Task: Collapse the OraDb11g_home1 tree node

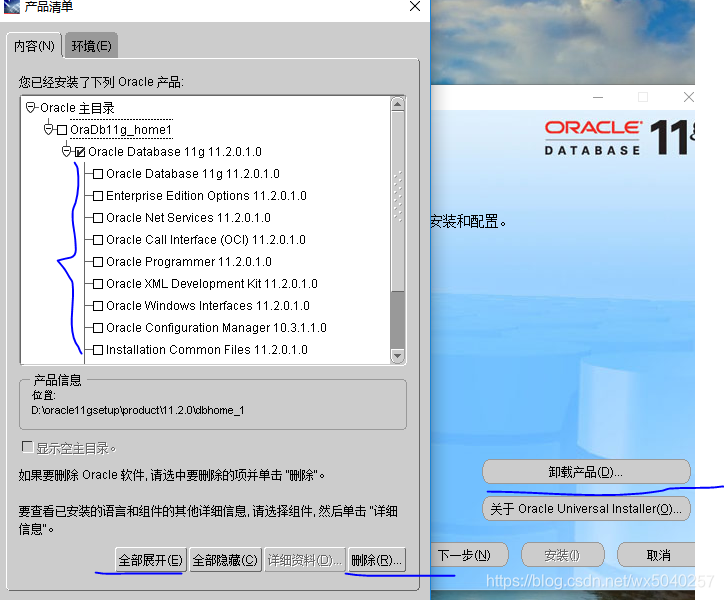Action: (48, 129)
